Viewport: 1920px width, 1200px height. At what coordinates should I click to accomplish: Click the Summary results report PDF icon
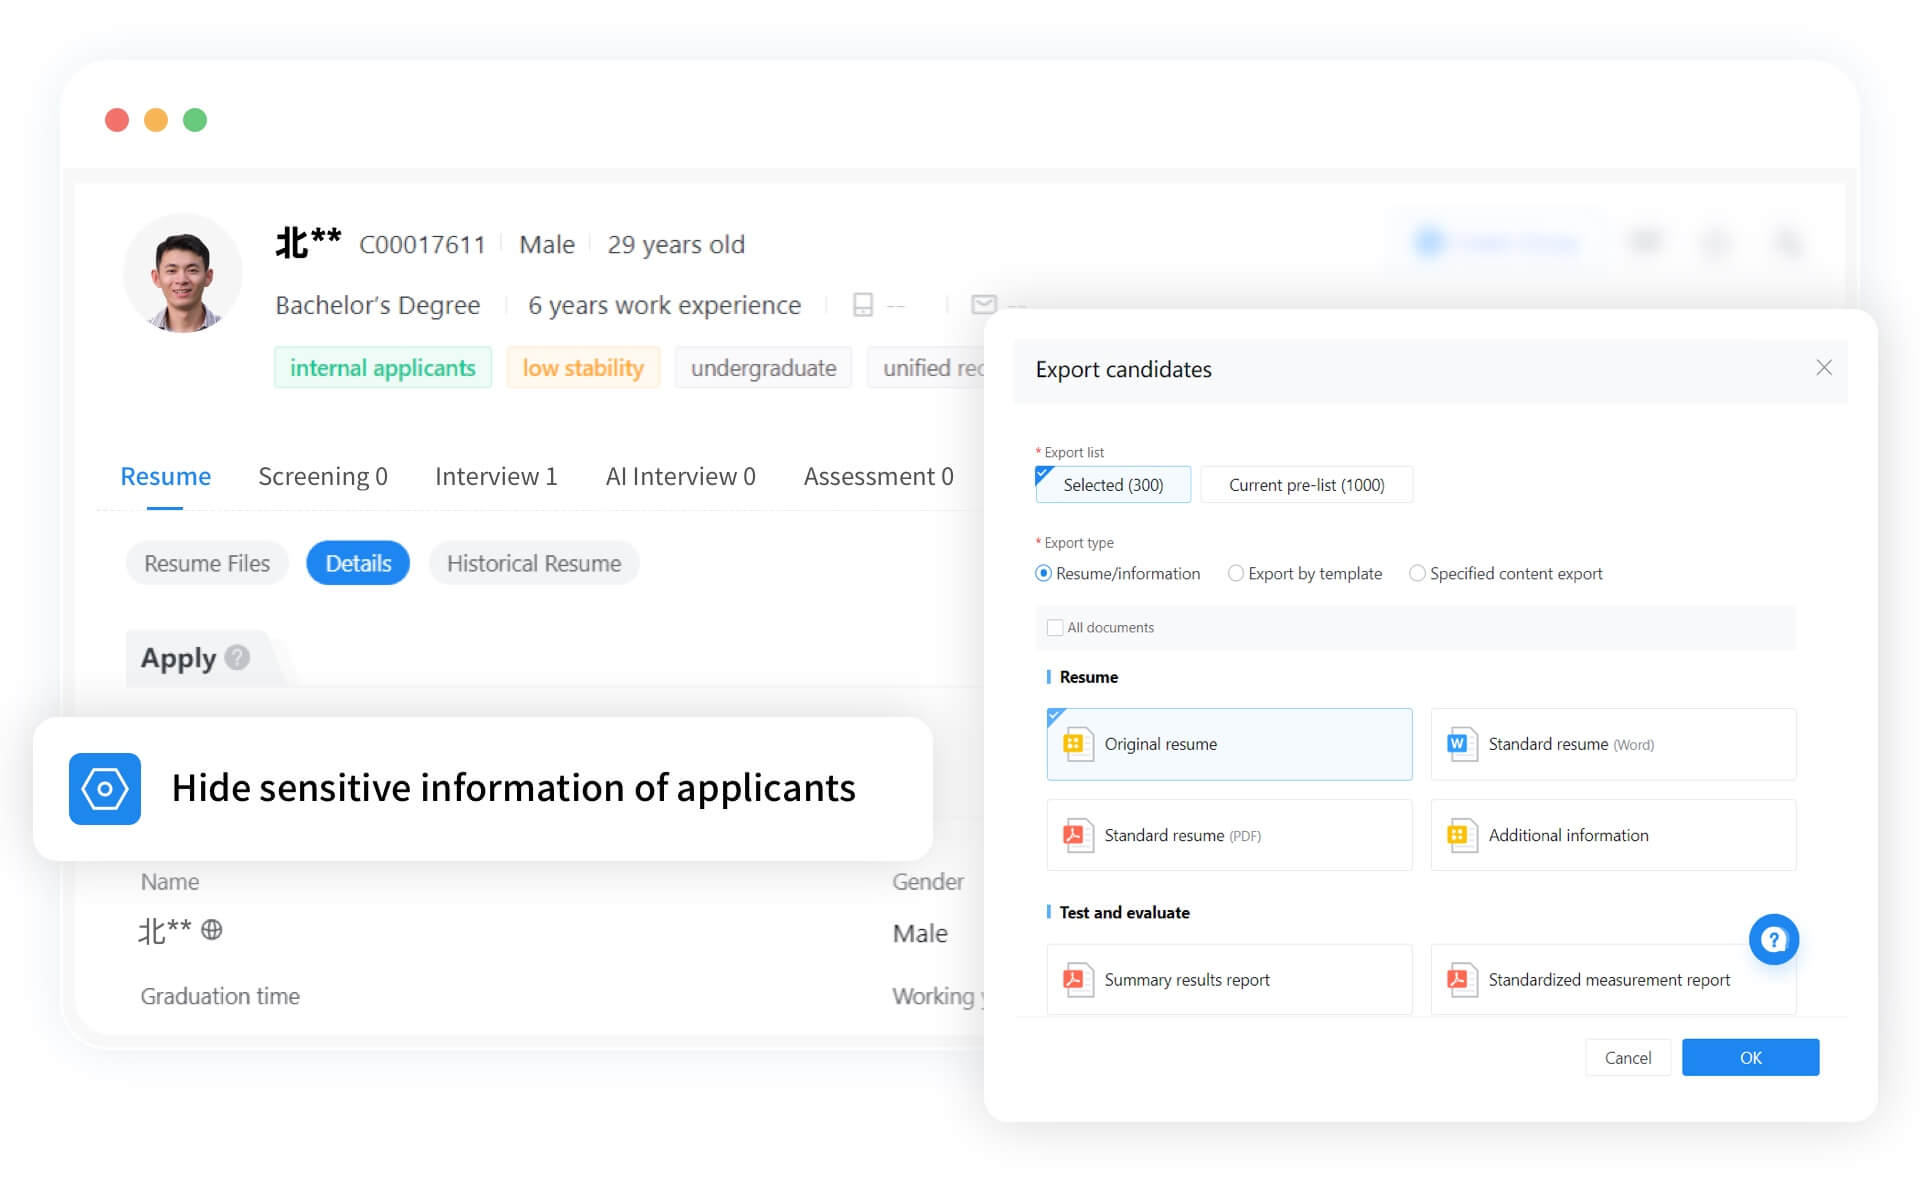coord(1076,980)
